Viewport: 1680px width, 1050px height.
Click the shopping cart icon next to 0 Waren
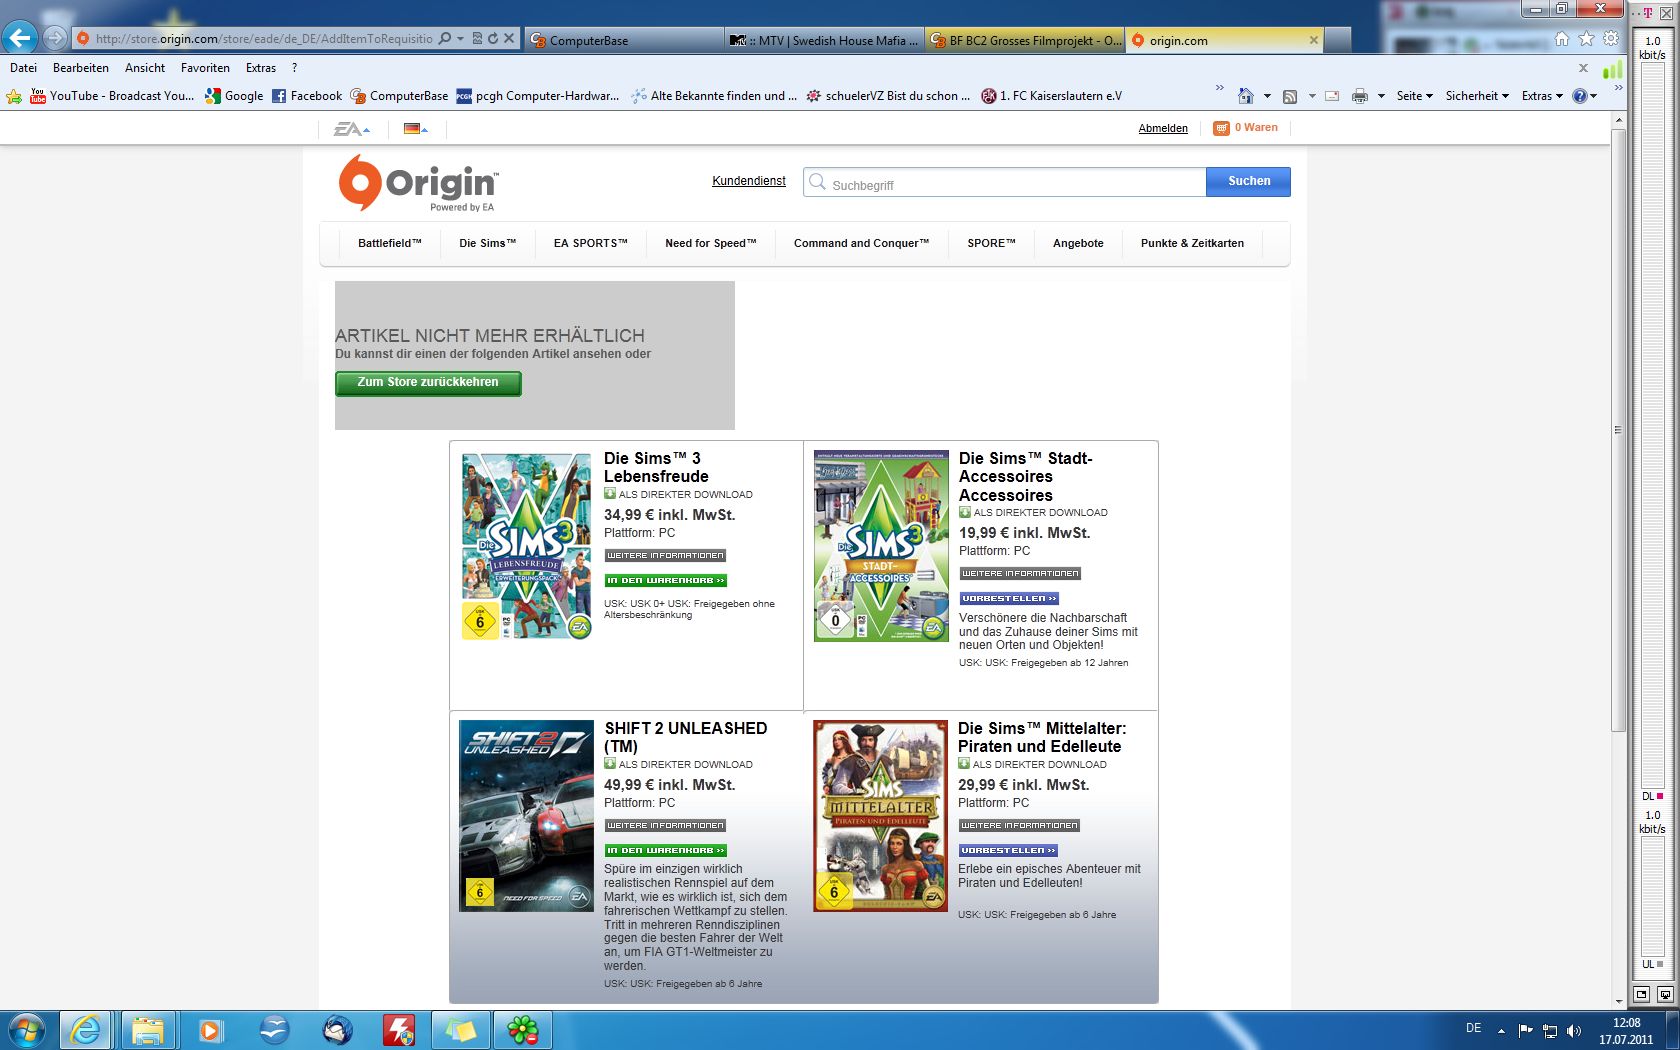1221,128
